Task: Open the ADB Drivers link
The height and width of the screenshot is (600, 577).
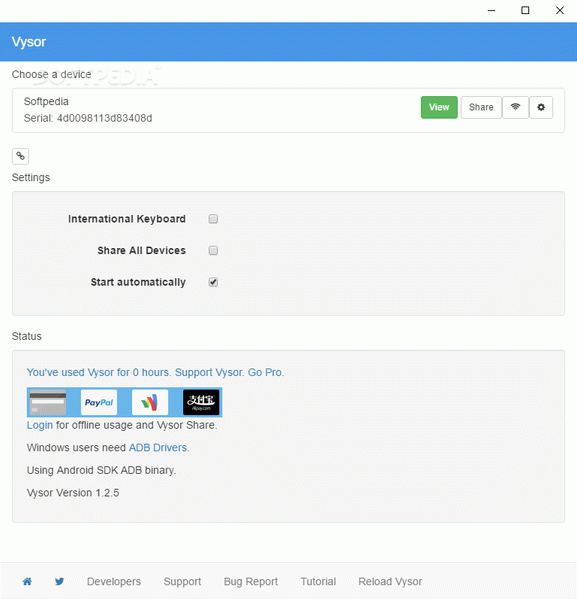Action: pyautogui.click(x=158, y=448)
